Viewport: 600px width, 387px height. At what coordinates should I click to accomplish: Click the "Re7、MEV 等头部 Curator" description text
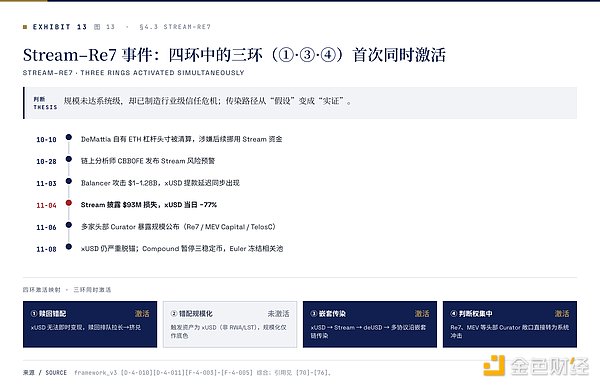(x=510, y=331)
